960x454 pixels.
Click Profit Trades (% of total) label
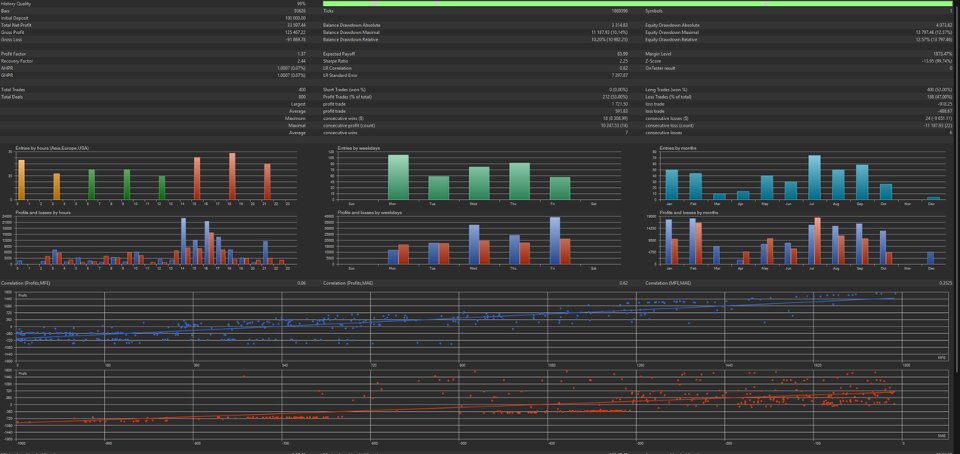click(x=347, y=97)
